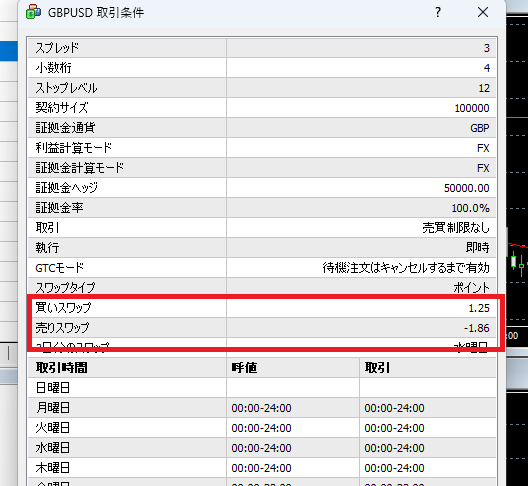Click the margin rate value 100.0%
This screenshot has height=486, width=528.
click(x=470, y=208)
